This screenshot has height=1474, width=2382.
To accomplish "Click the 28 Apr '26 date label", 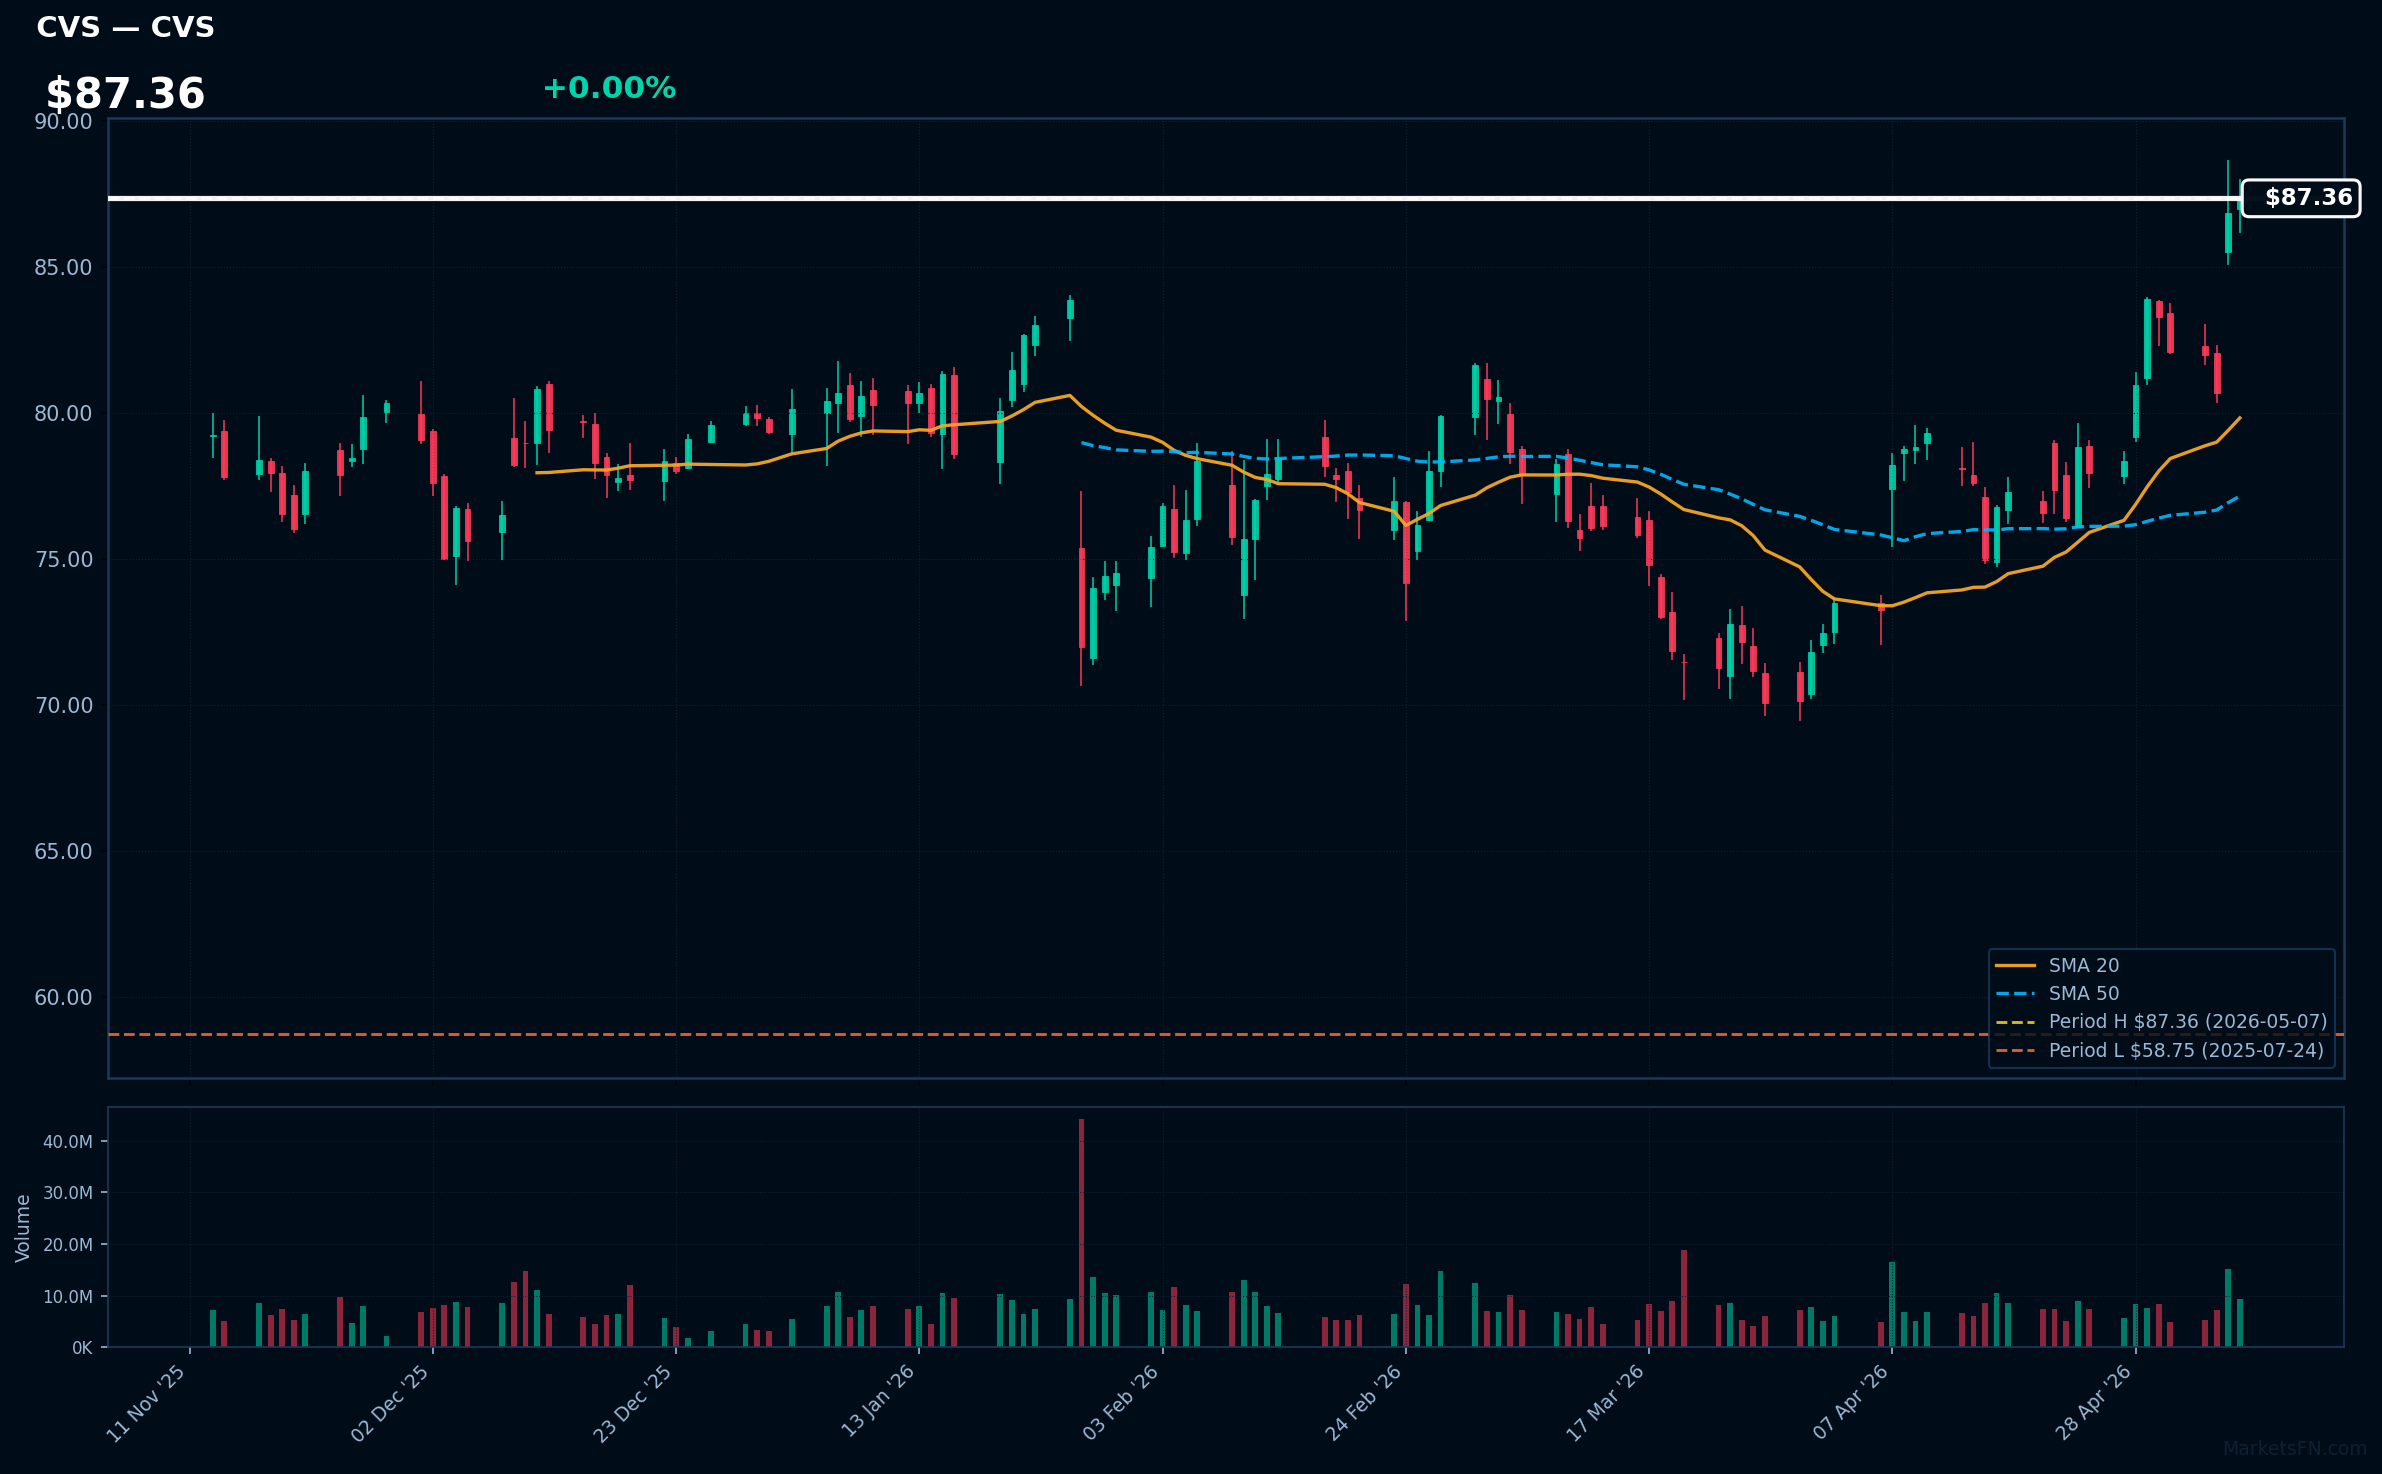I will [x=2093, y=1403].
